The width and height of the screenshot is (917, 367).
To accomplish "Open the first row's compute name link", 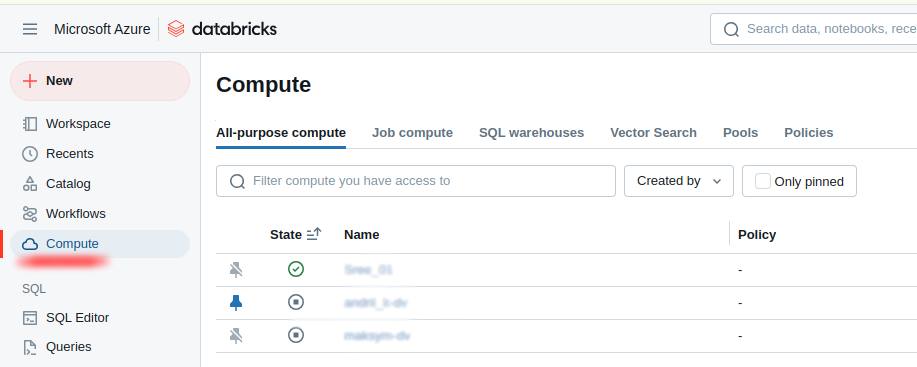I will (368, 270).
